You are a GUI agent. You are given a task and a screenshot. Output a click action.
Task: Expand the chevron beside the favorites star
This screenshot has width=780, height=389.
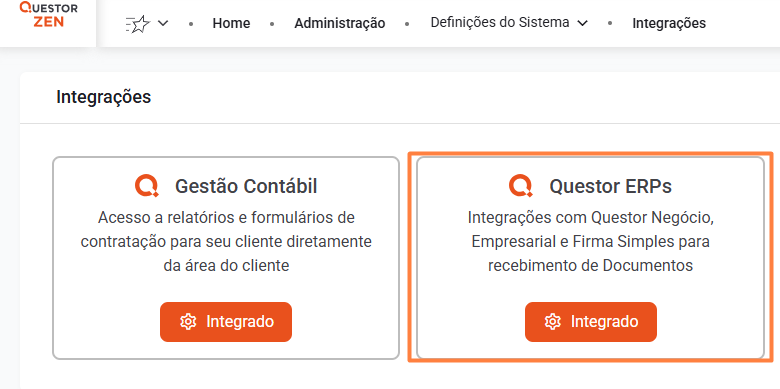tap(163, 23)
